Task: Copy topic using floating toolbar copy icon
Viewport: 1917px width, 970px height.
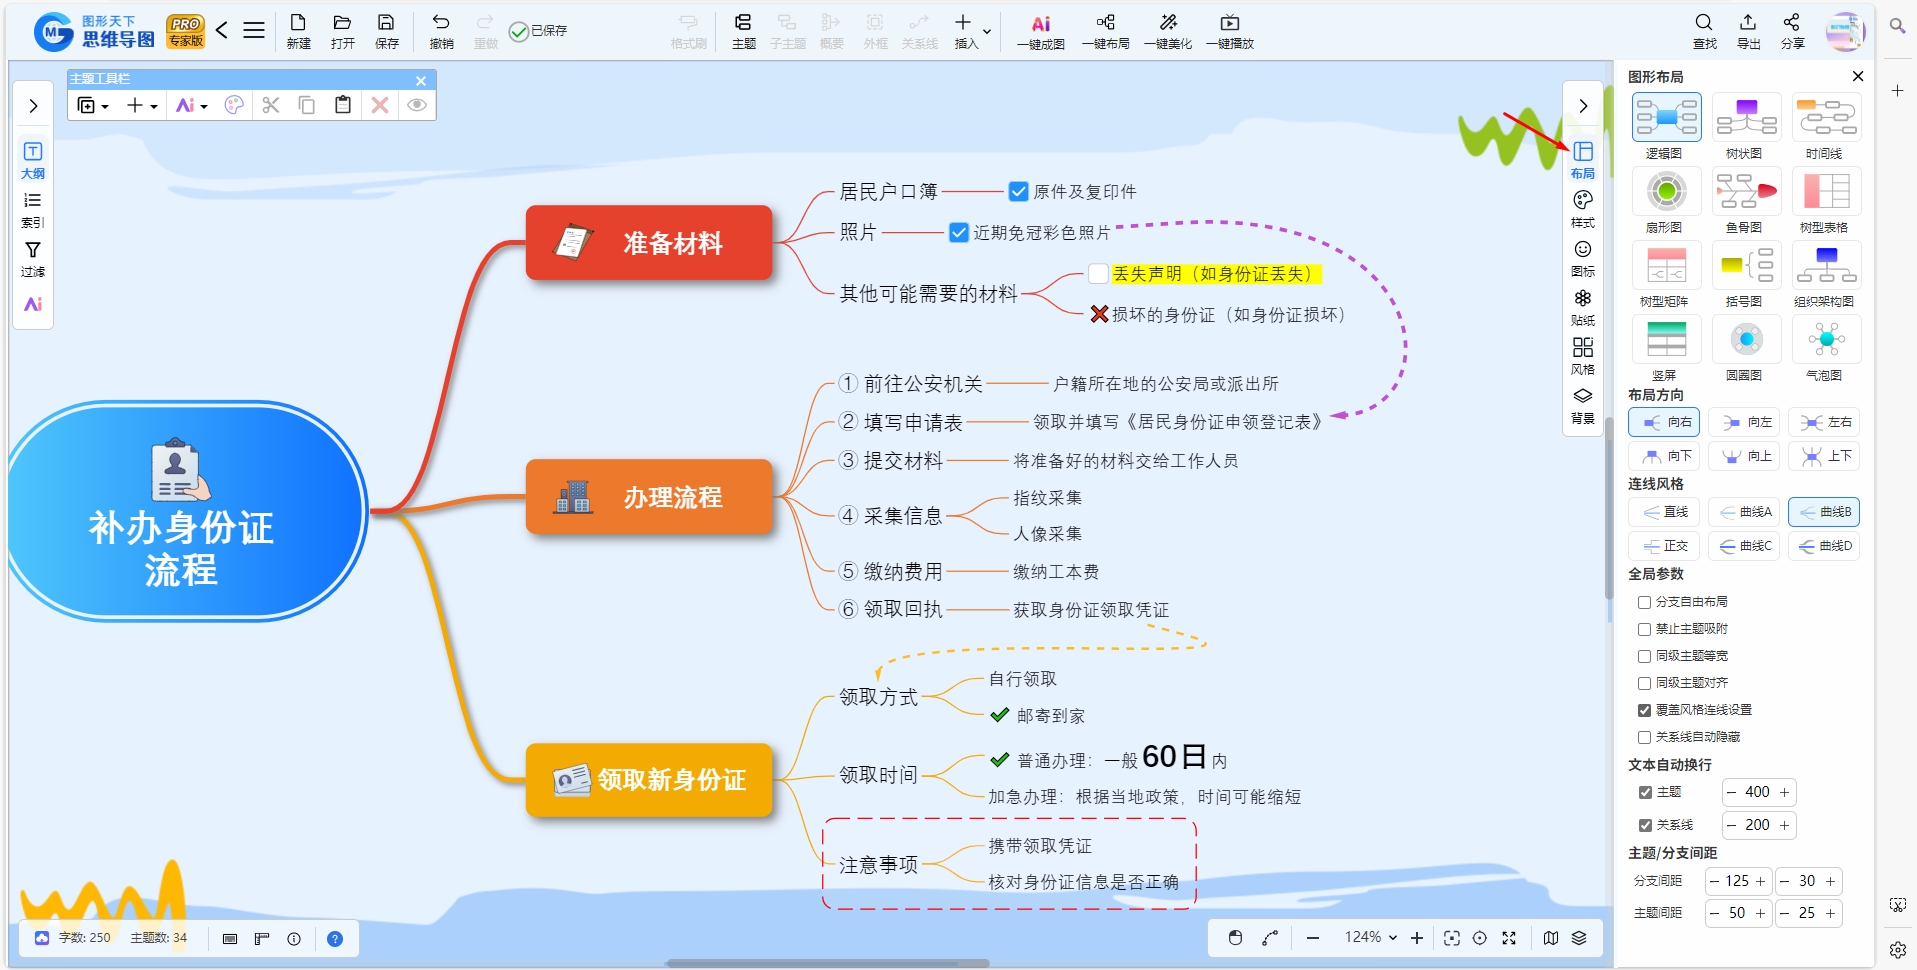Action: tap(307, 105)
